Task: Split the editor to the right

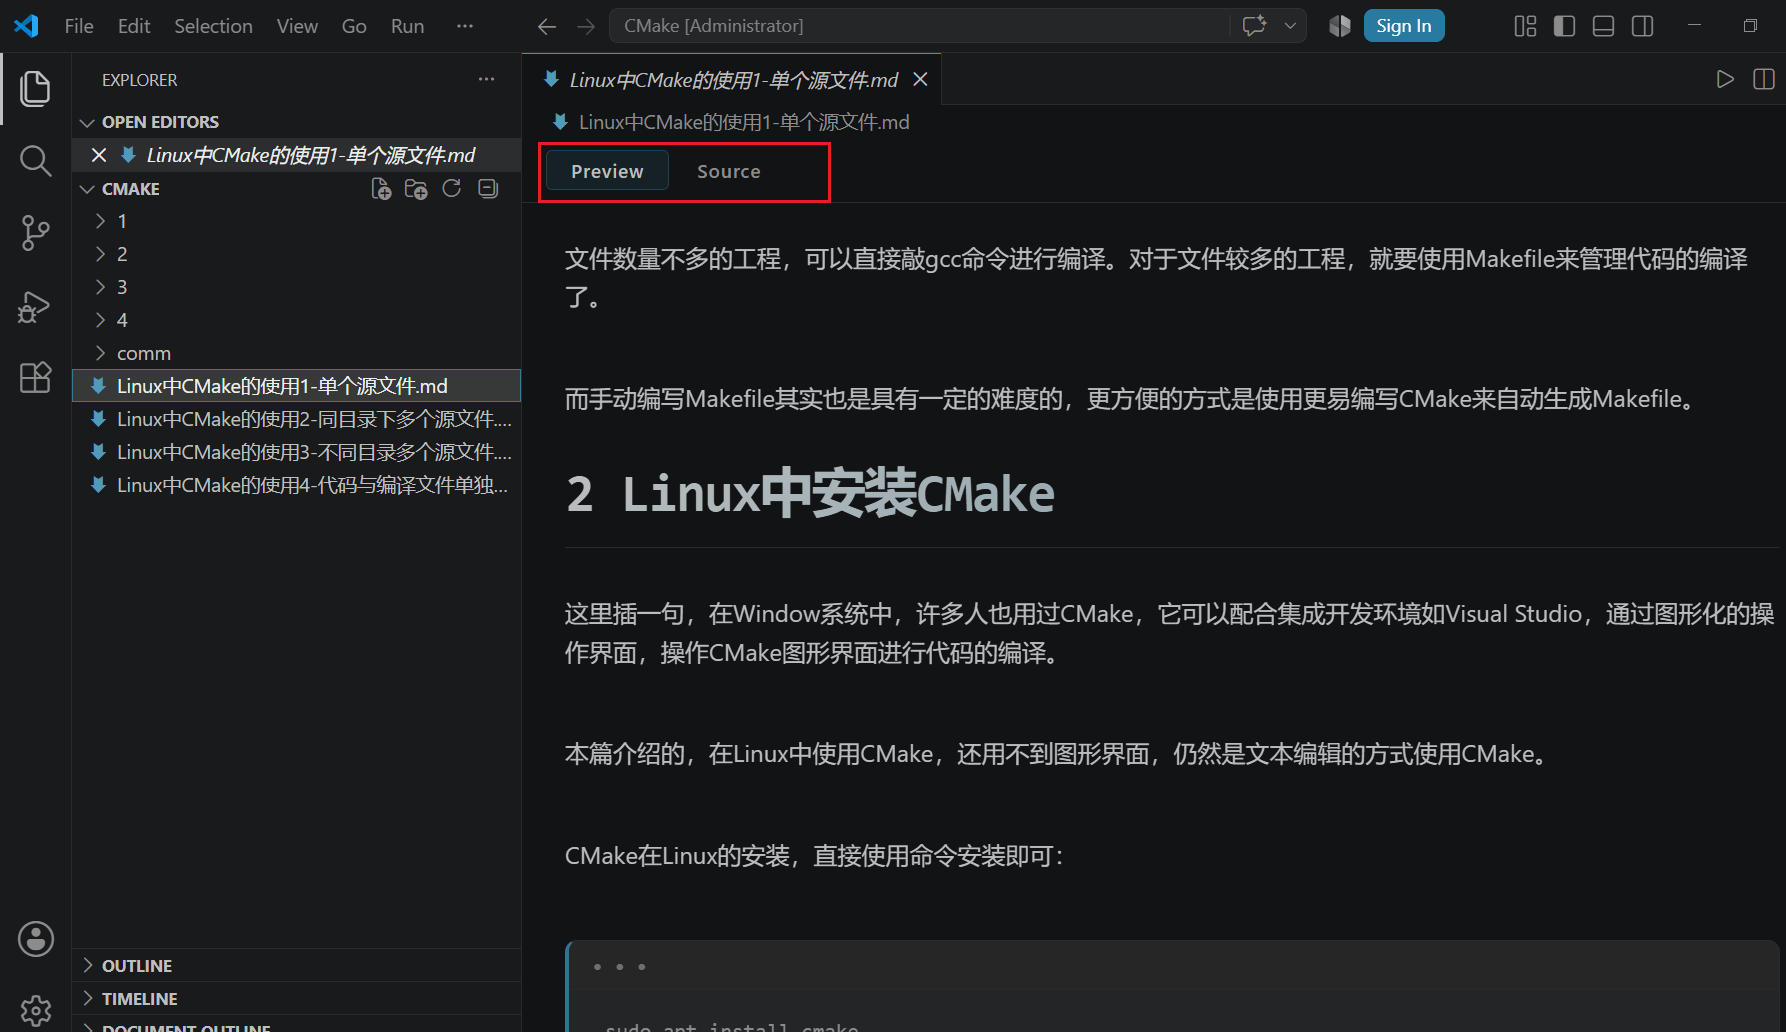Action: tap(1764, 79)
